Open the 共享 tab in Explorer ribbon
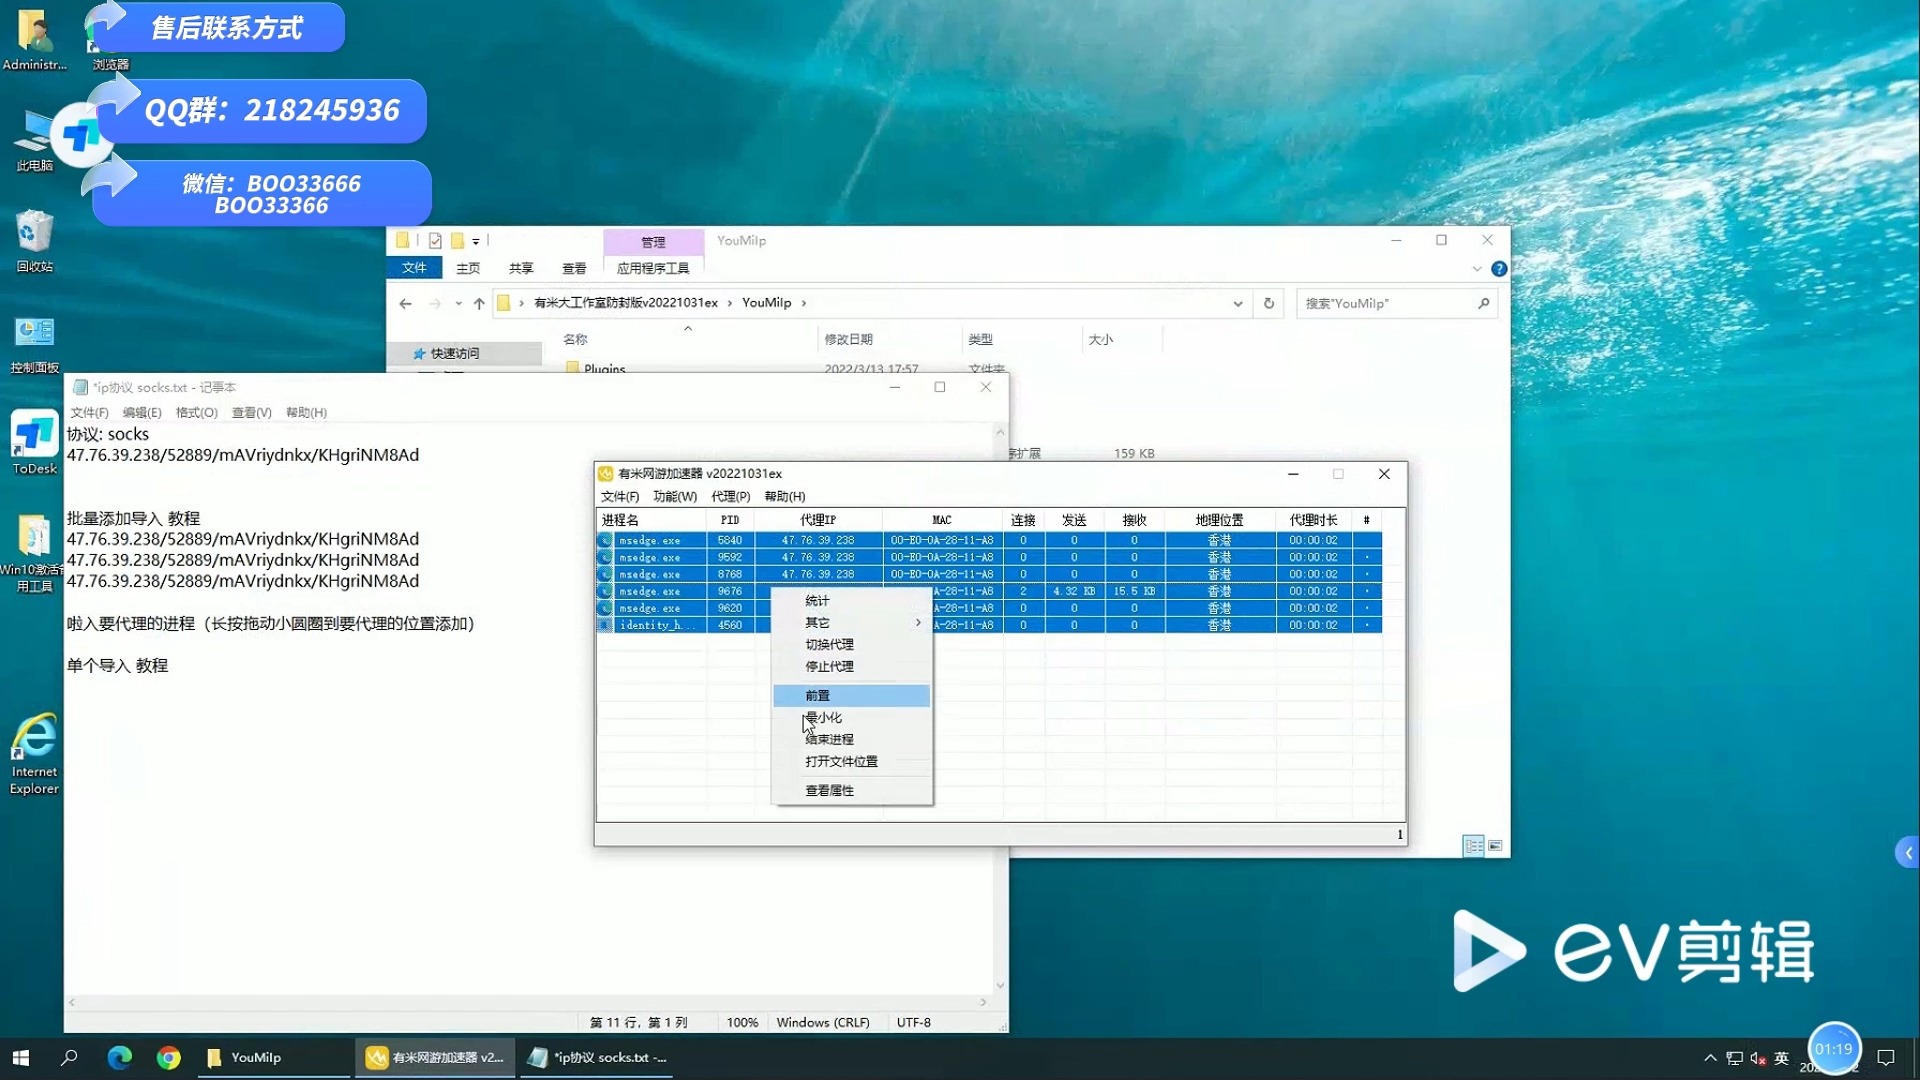 [521, 268]
